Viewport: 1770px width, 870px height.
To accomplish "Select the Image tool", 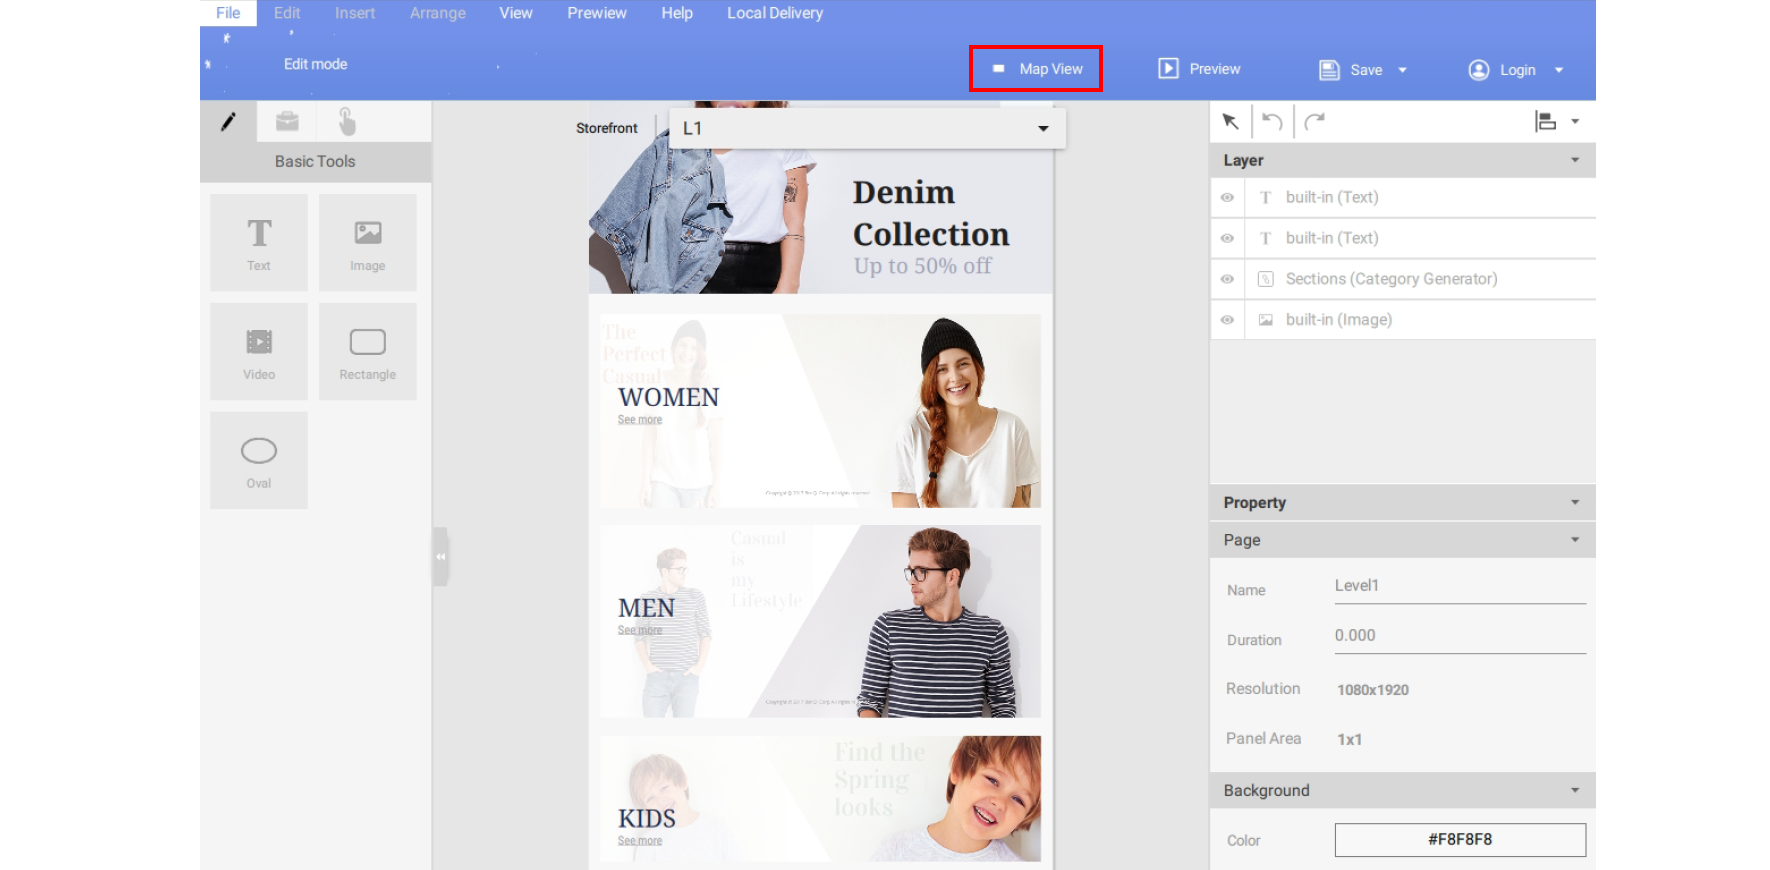I will pyautogui.click(x=367, y=243).
